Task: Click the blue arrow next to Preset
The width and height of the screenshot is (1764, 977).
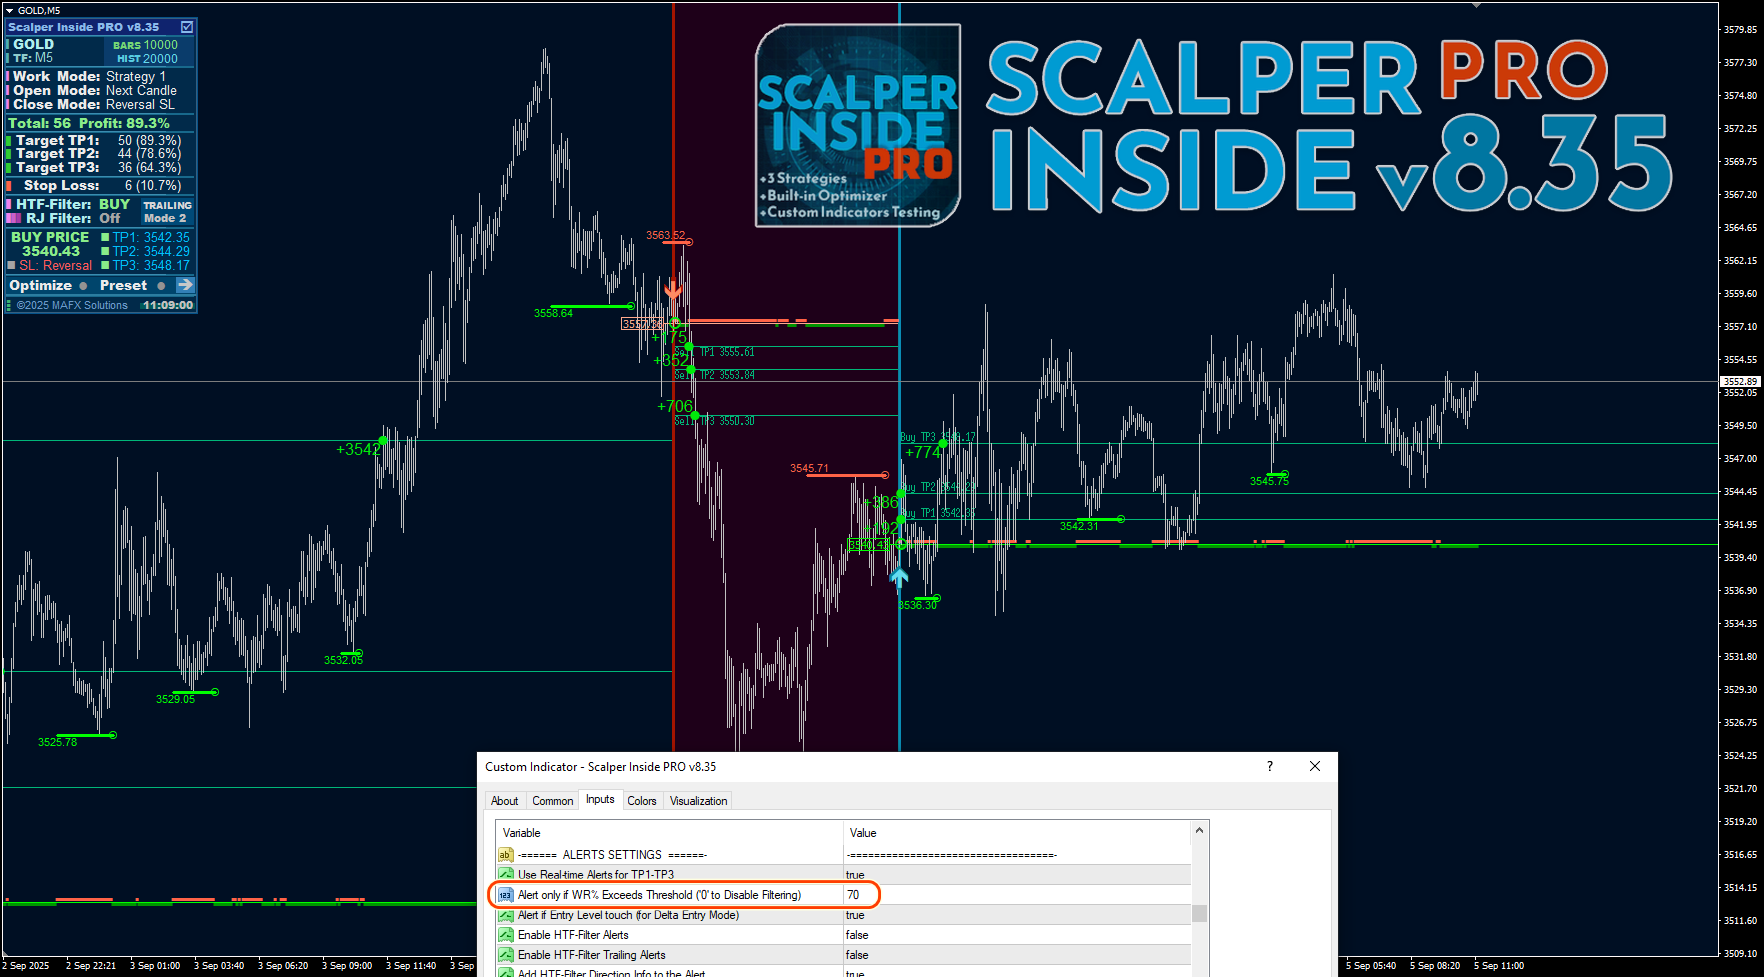Action: tap(185, 285)
